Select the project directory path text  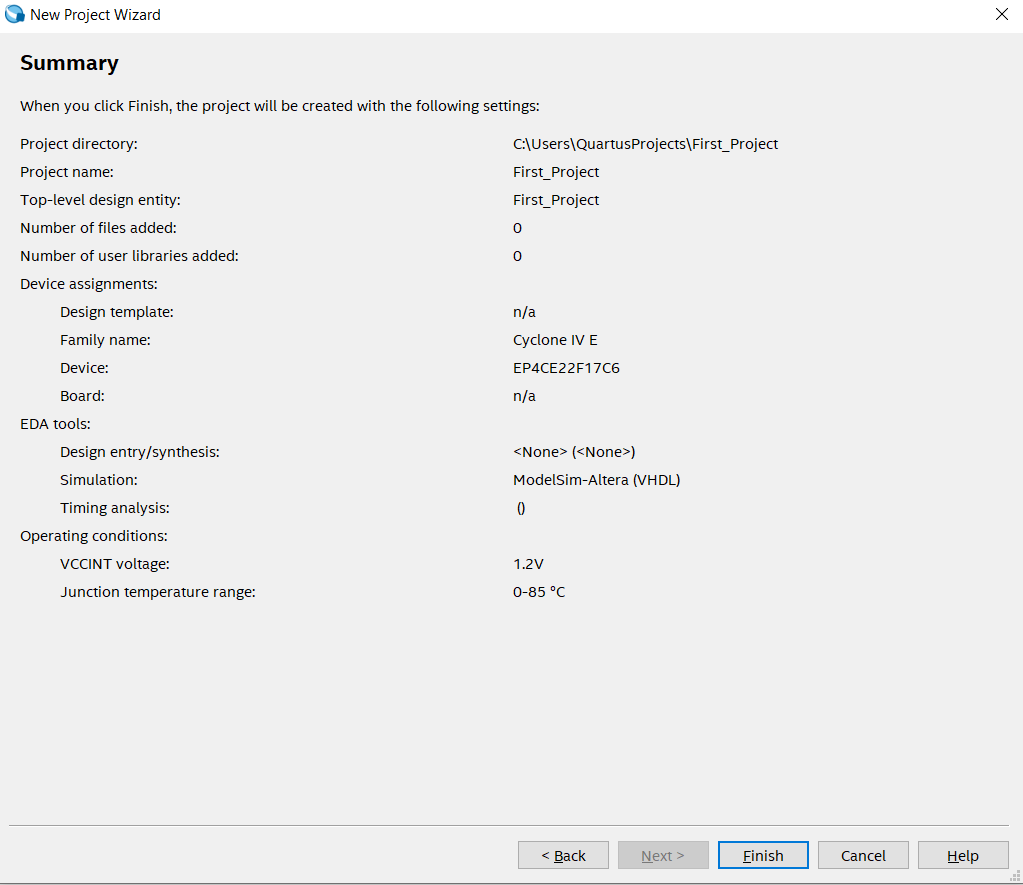coord(645,144)
